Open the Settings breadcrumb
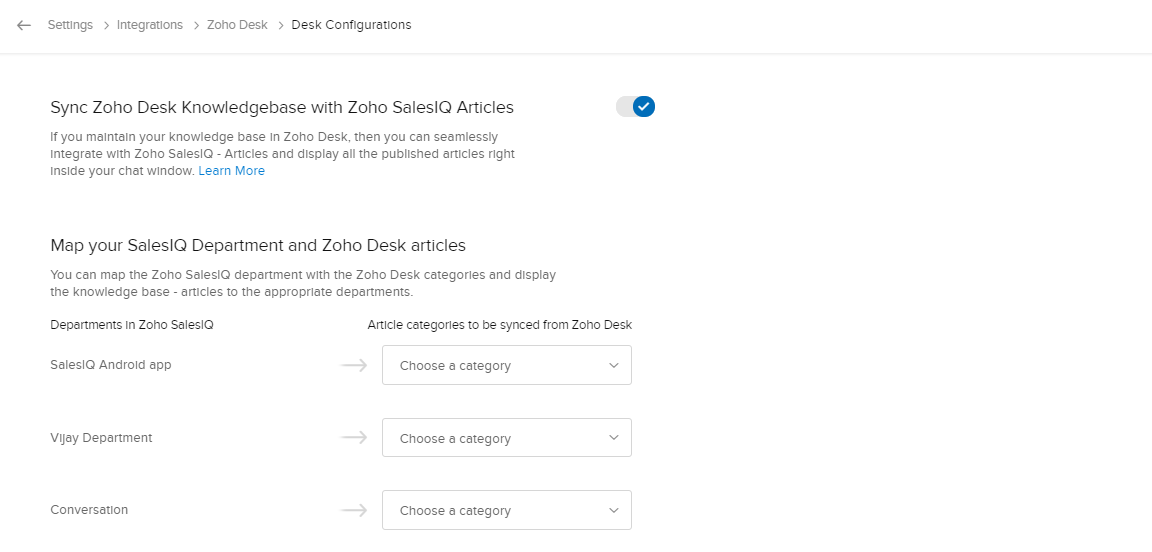The image size is (1152, 552). (x=70, y=25)
